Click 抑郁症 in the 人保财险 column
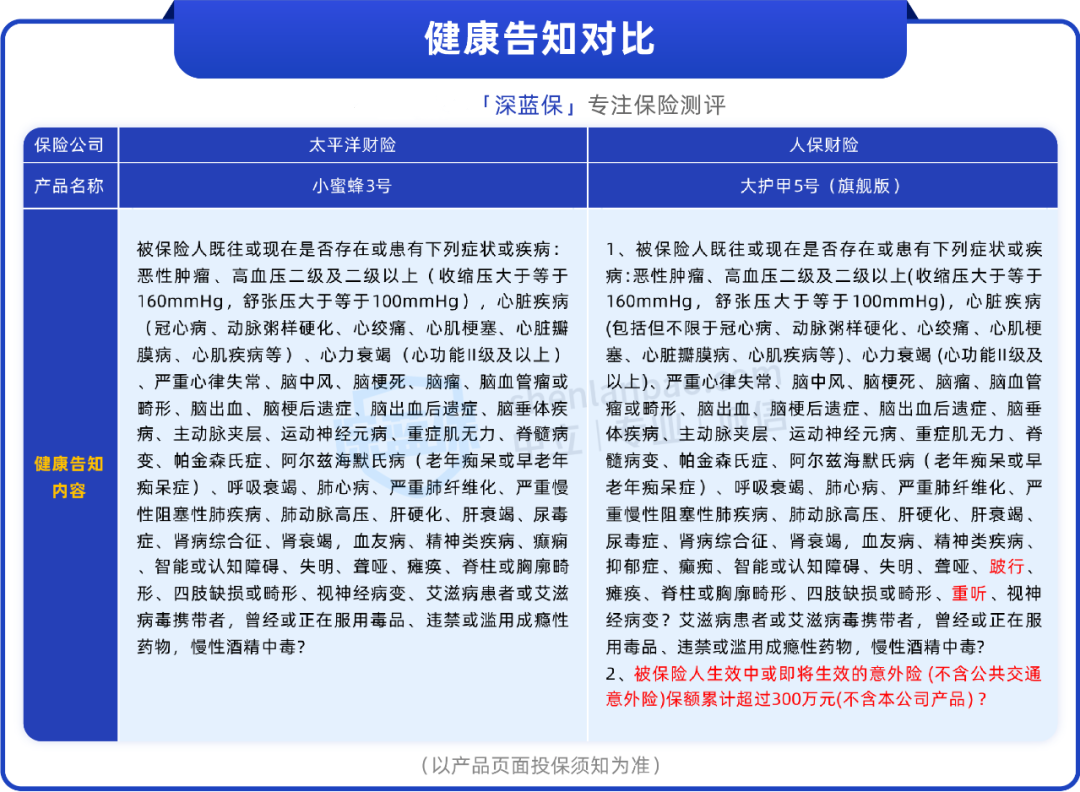The width and height of the screenshot is (1080, 792). [632, 567]
